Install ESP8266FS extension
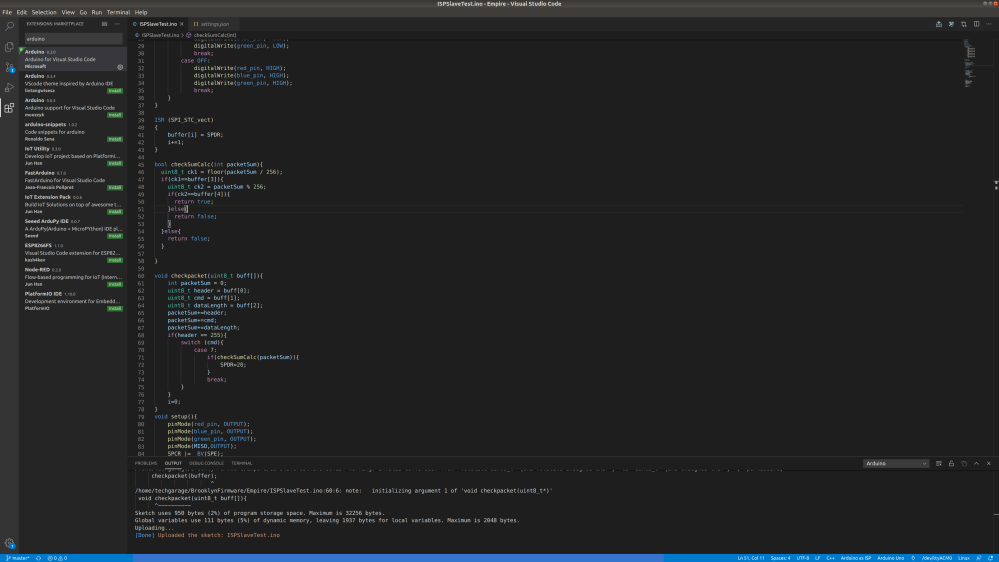 pyautogui.click(x=115, y=260)
